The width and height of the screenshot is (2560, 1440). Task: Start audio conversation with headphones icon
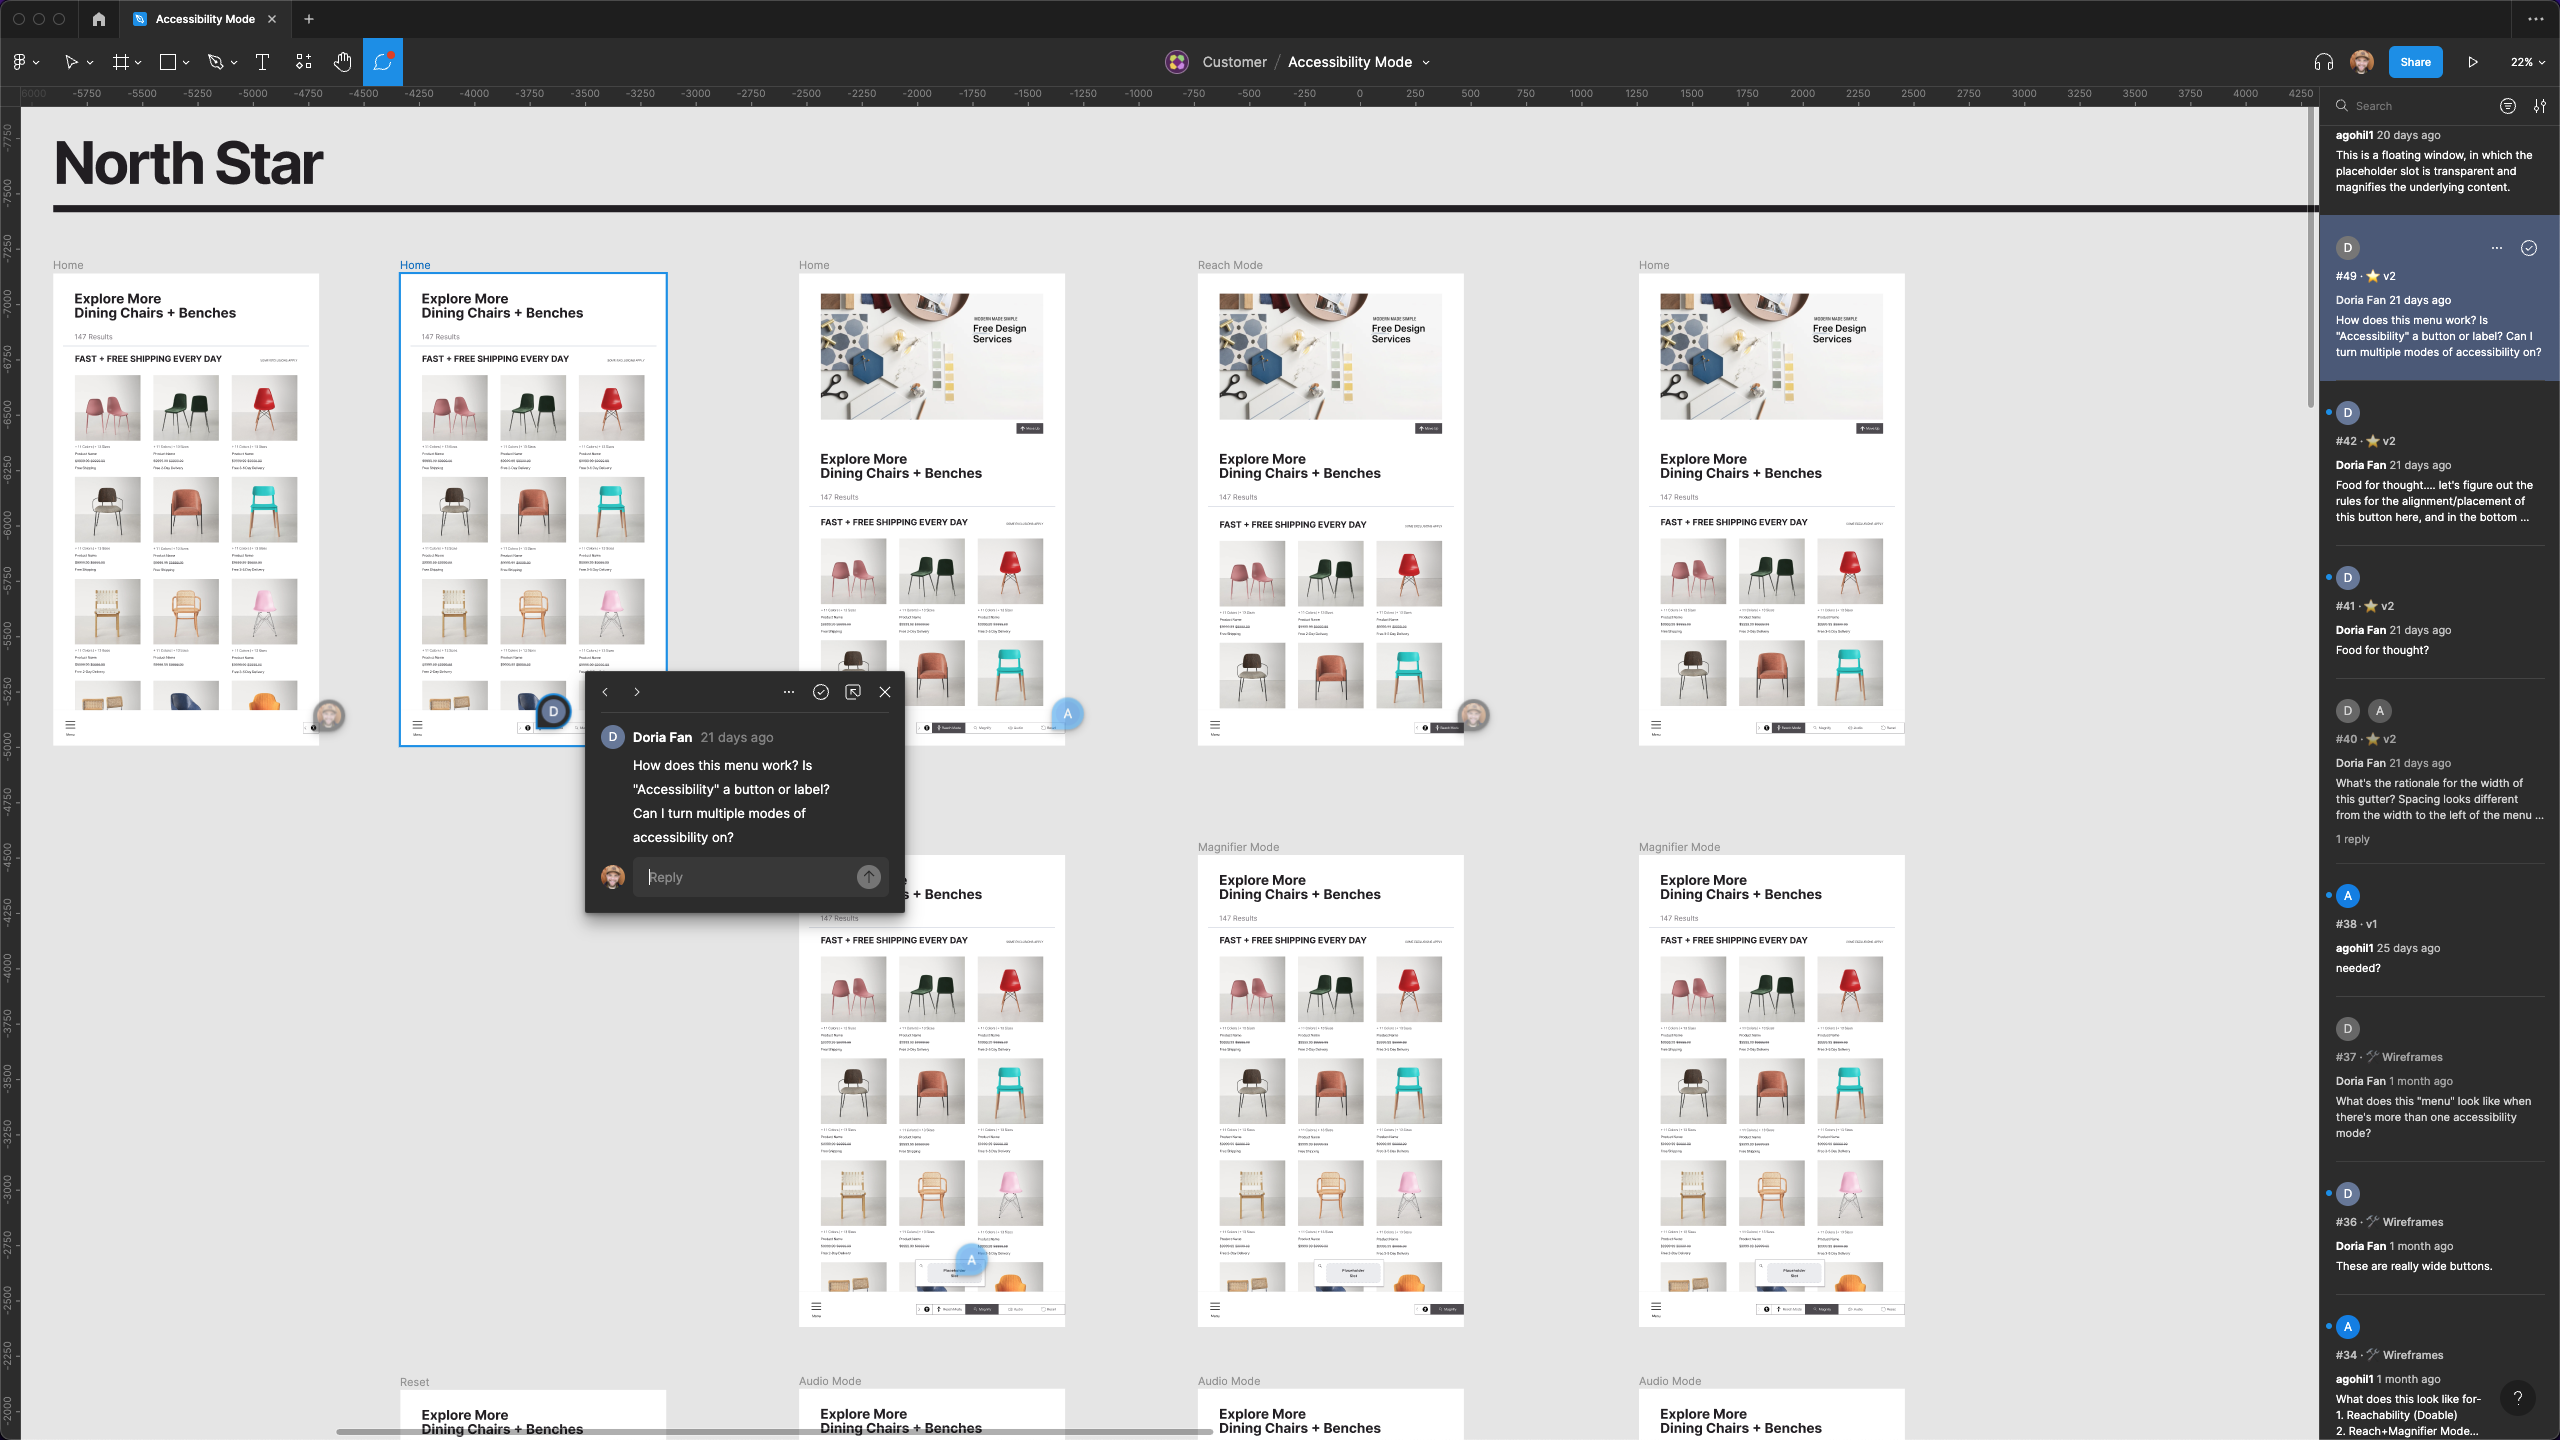tap(2323, 62)
